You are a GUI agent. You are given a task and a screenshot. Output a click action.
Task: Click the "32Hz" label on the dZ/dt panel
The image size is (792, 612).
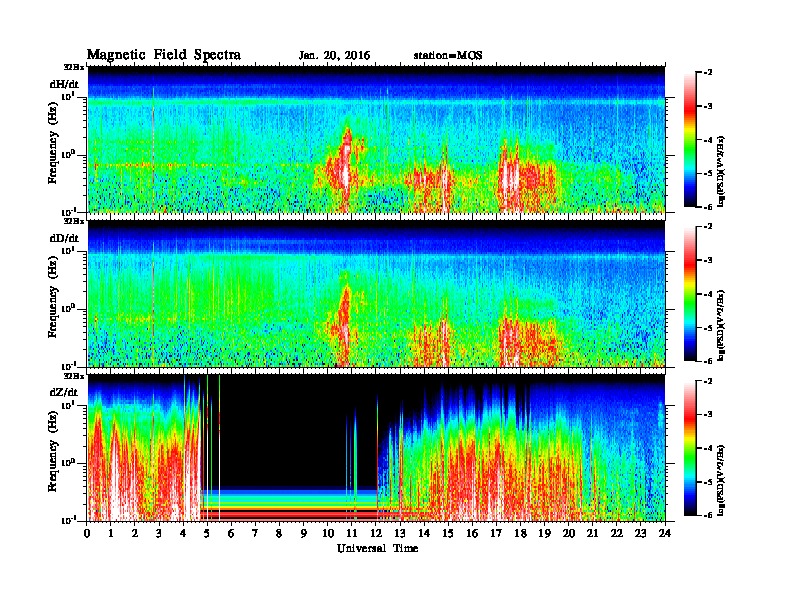(74, 375)
